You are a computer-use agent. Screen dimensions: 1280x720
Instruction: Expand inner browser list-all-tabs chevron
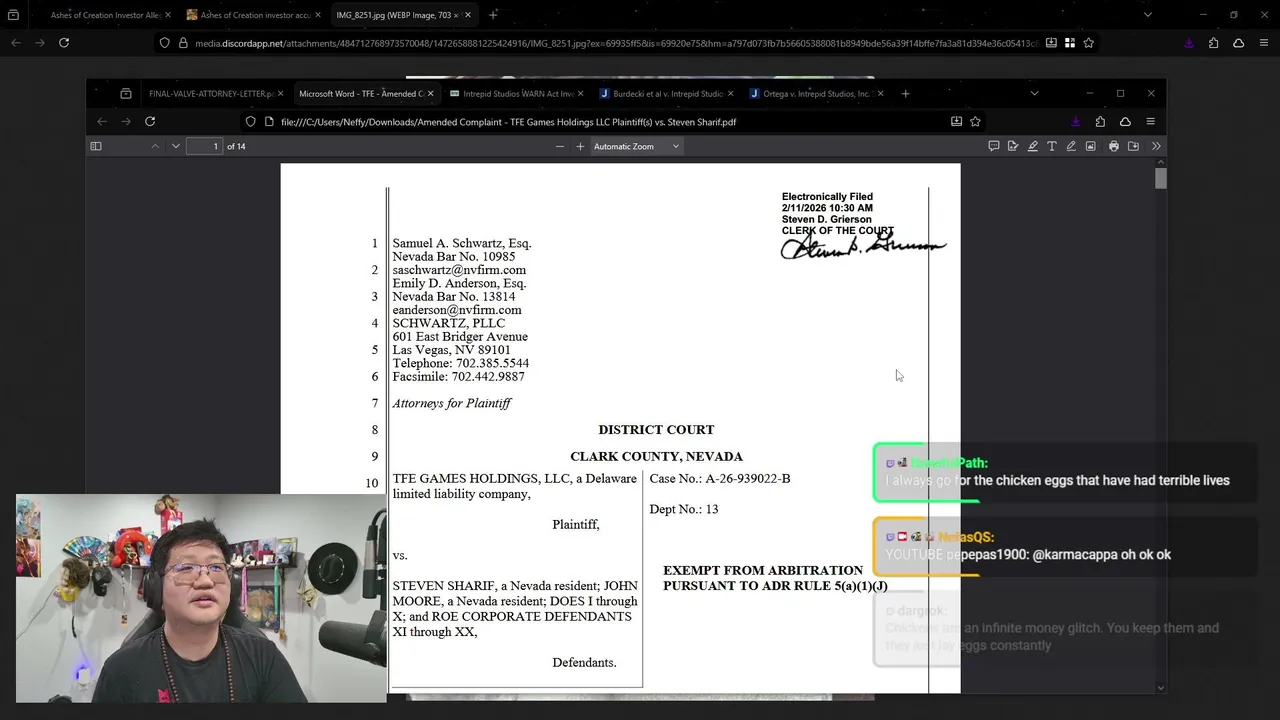pos(1034,94)
